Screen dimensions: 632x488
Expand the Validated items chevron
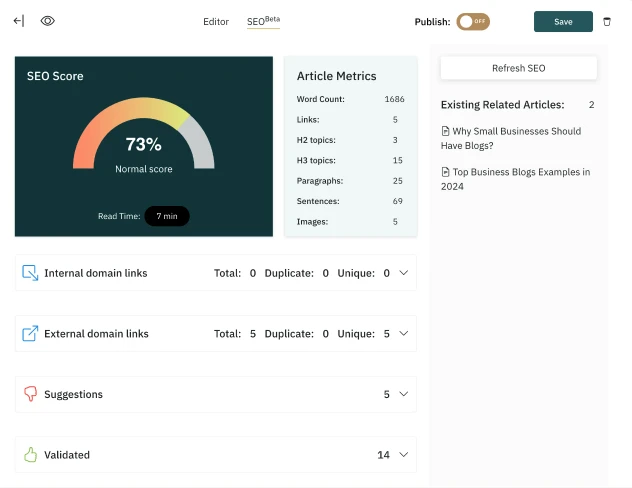pyautogui.click(x=403, y=455)
